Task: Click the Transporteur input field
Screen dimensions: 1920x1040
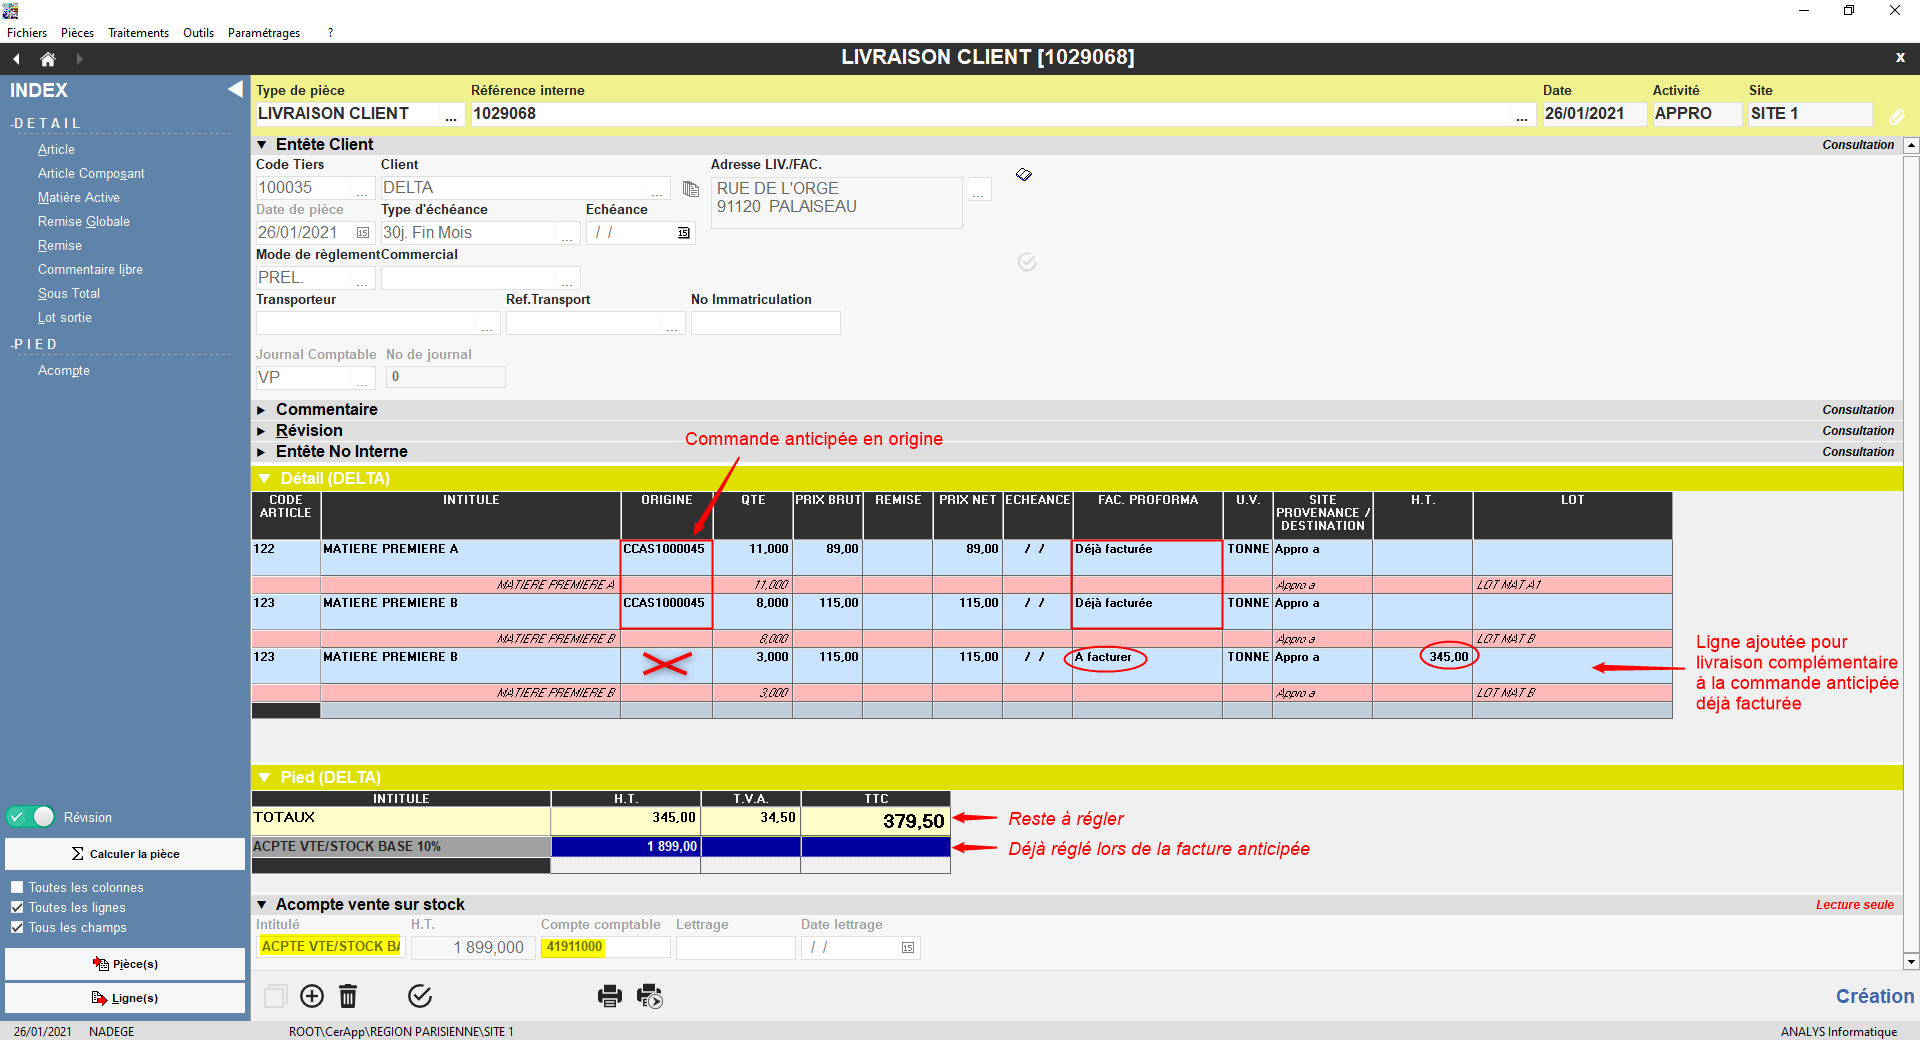Action: 366,323
